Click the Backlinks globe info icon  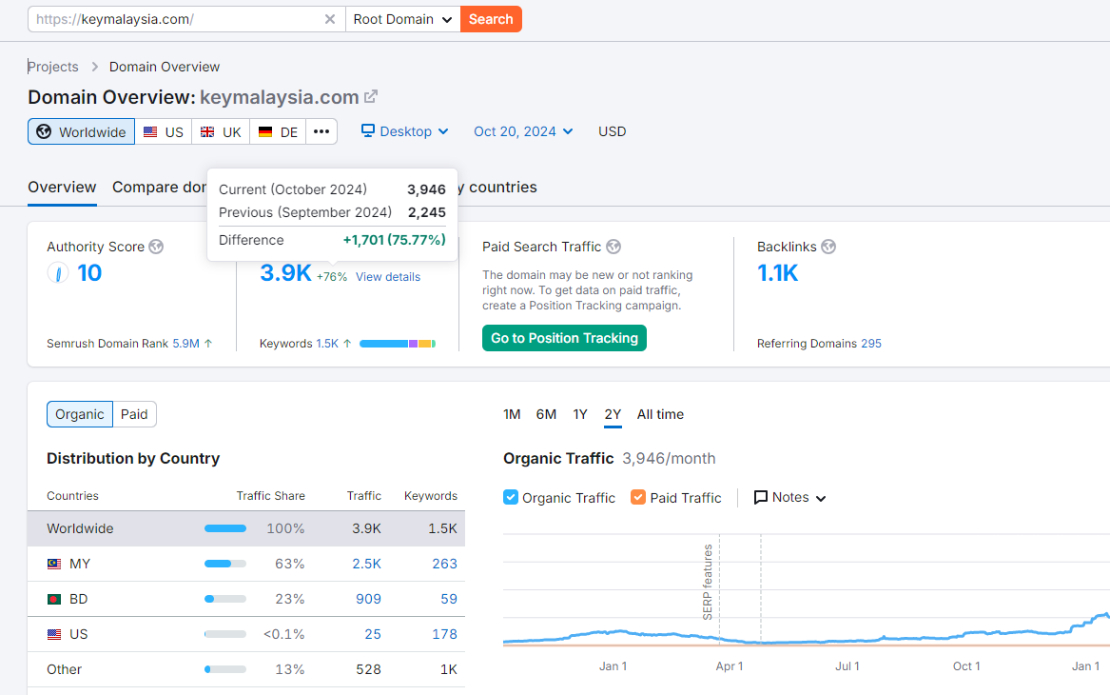pos(828,246)
